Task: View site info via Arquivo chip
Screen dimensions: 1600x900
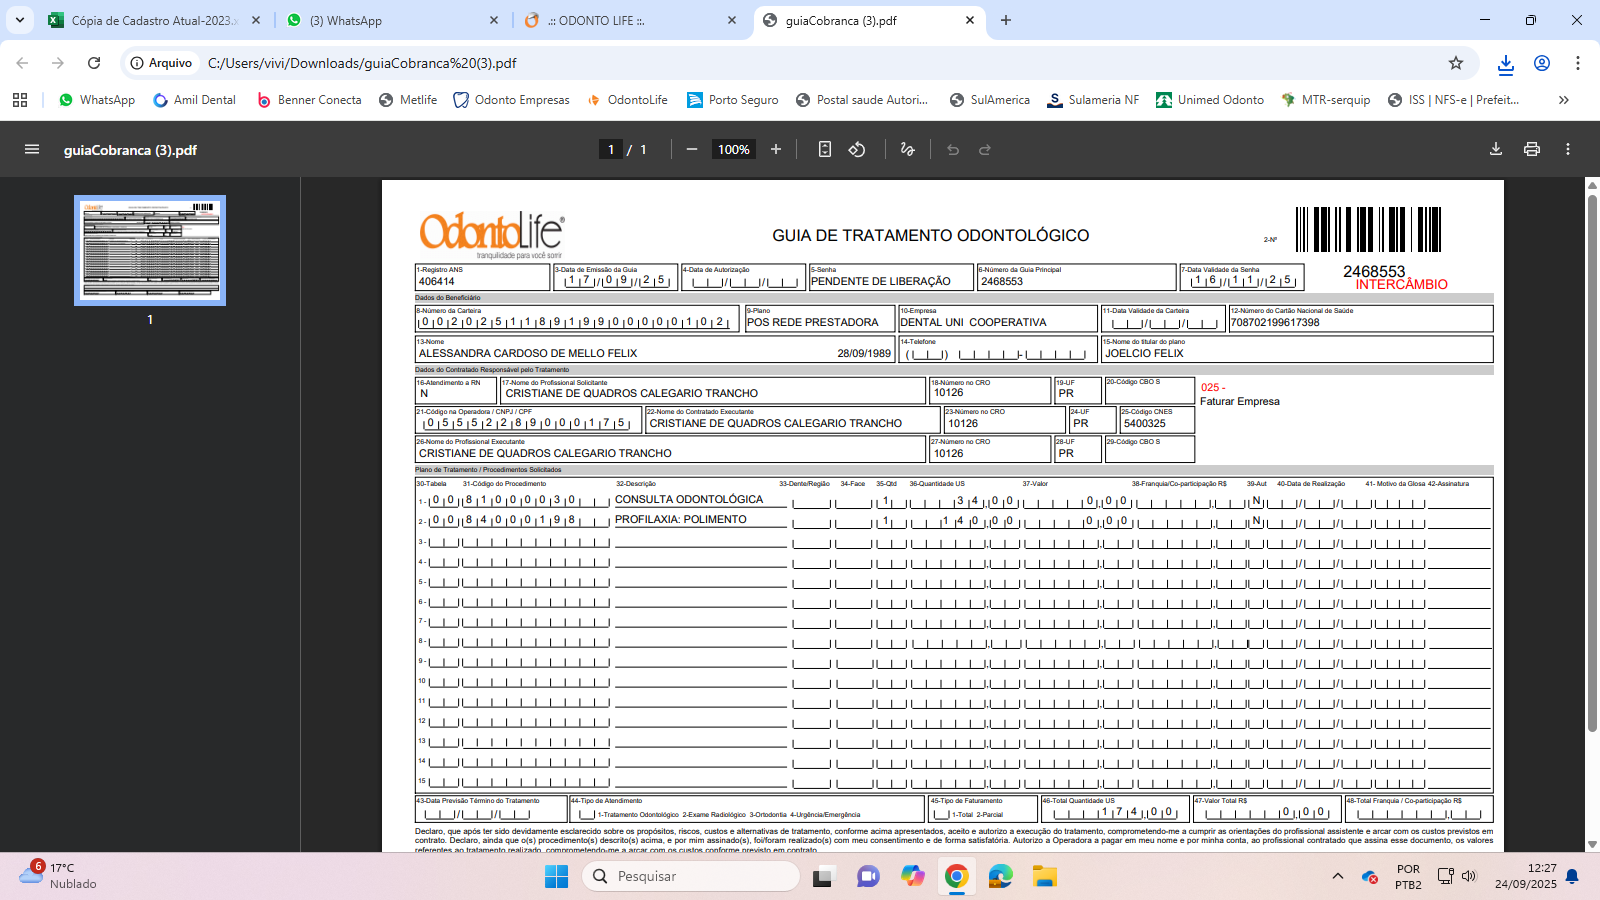Action: [x=161, y=63]
